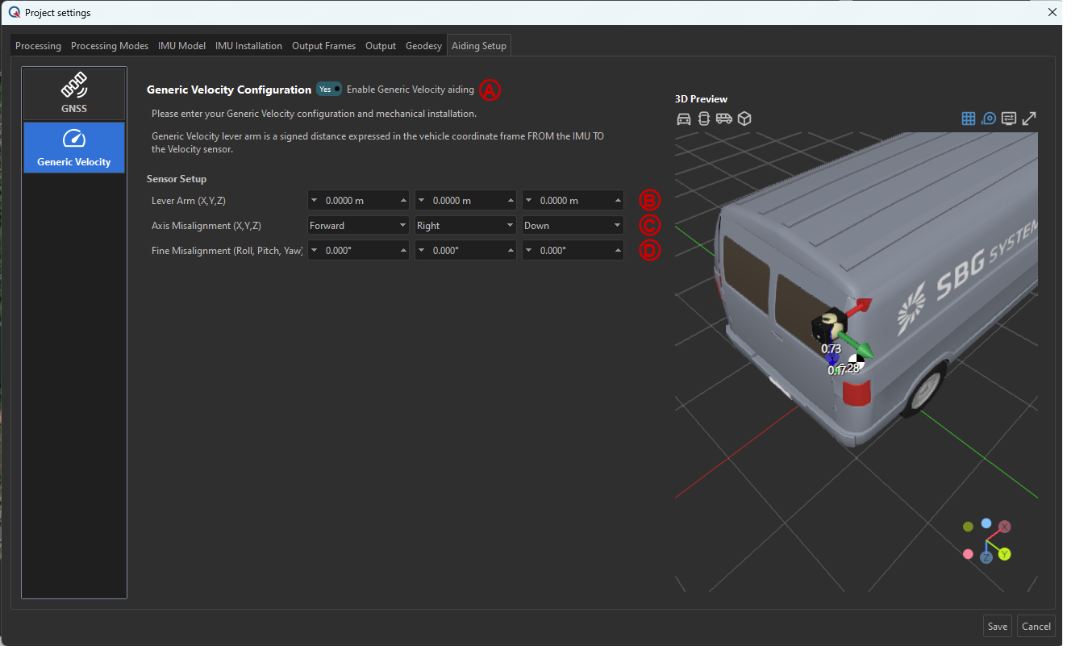Select GNSS in the aiding sidebar
The image size is (1082, 666).
[74, 93]
